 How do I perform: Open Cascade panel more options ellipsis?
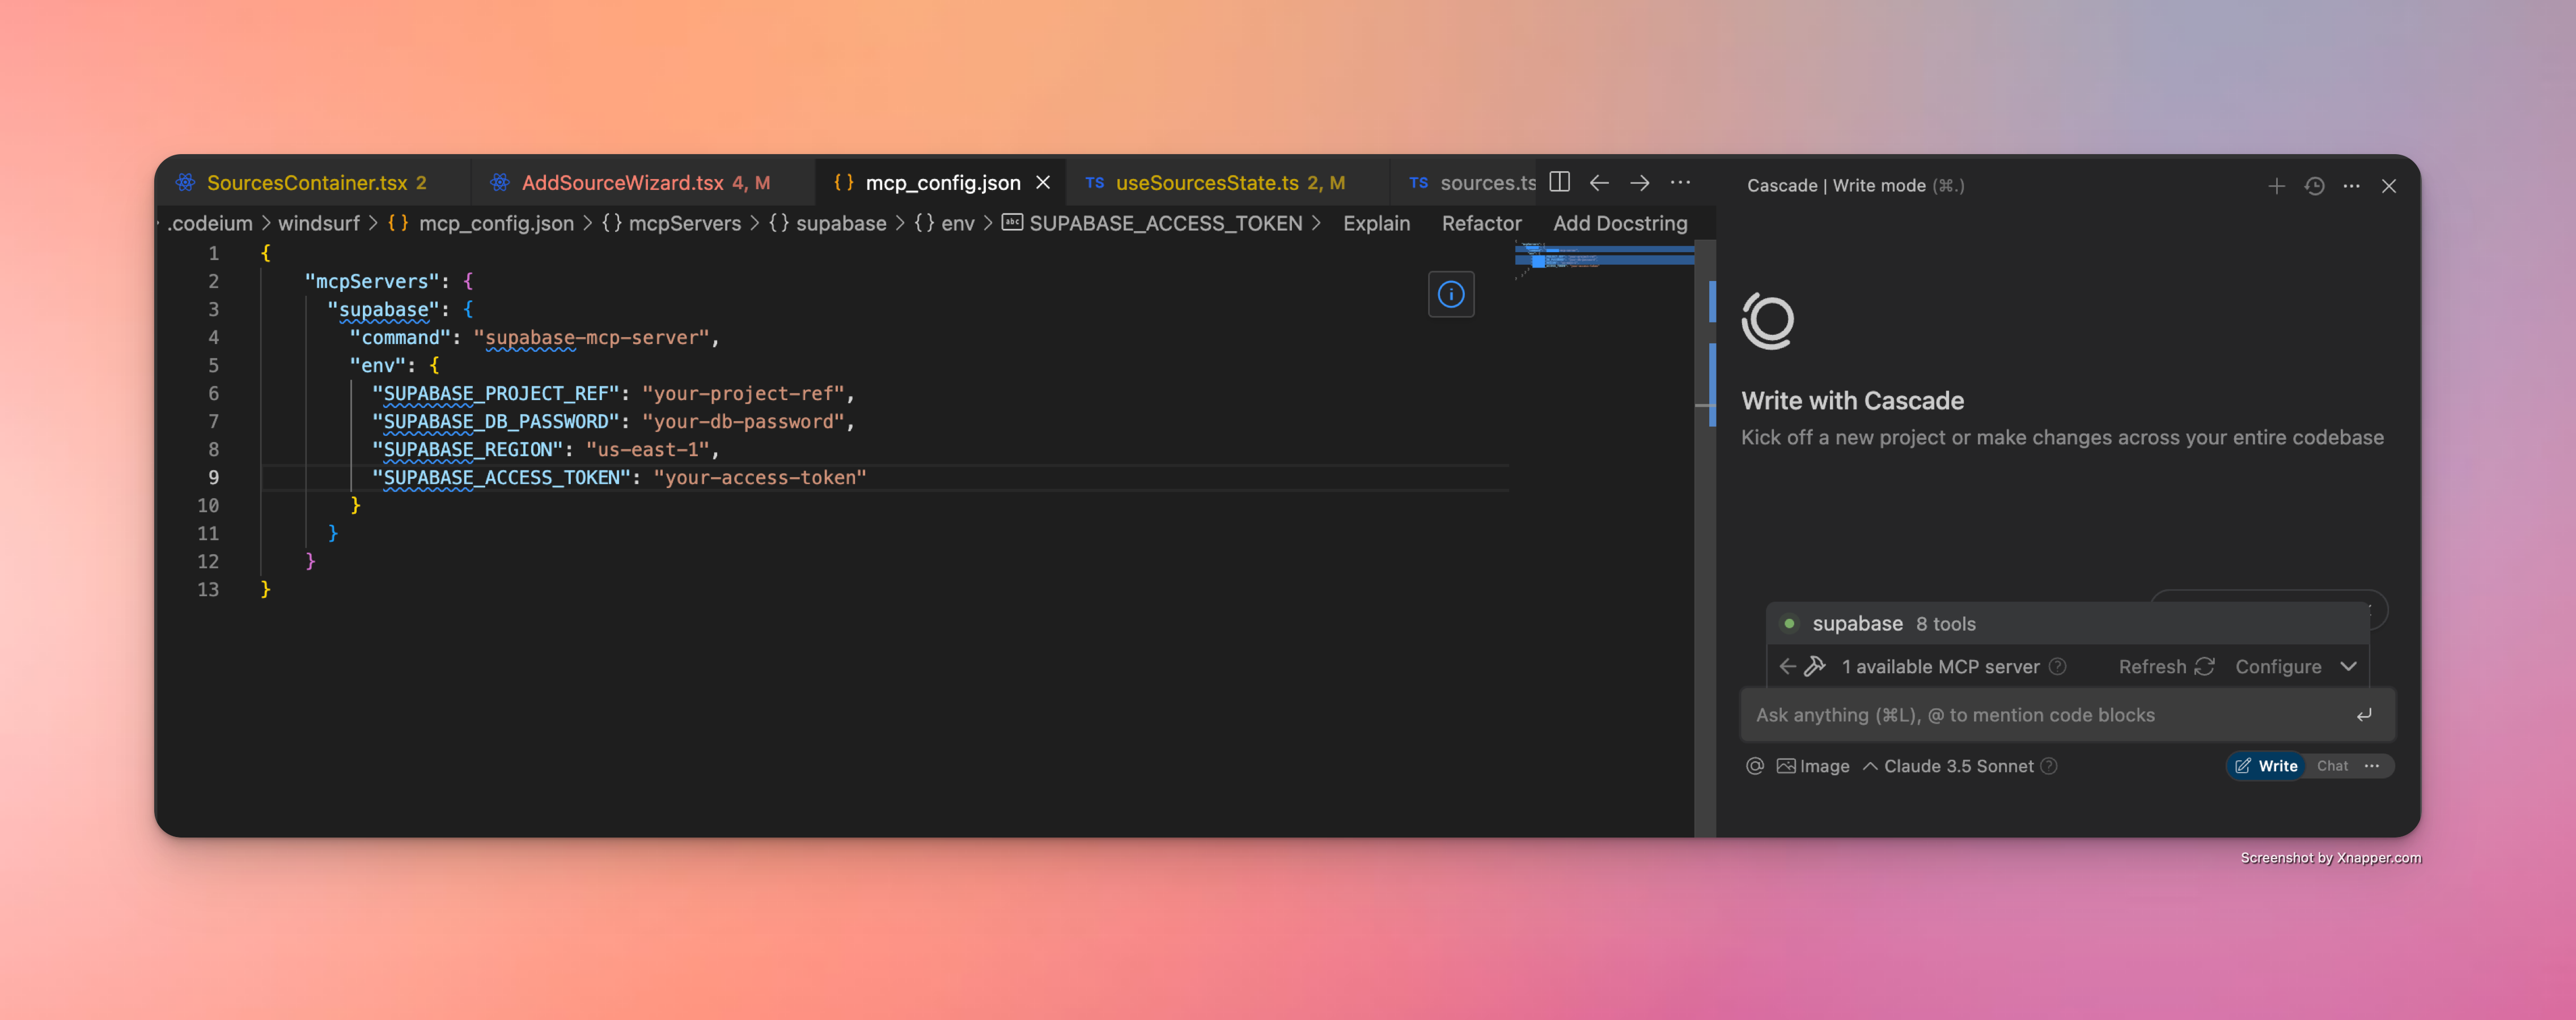coord(2352,185)
